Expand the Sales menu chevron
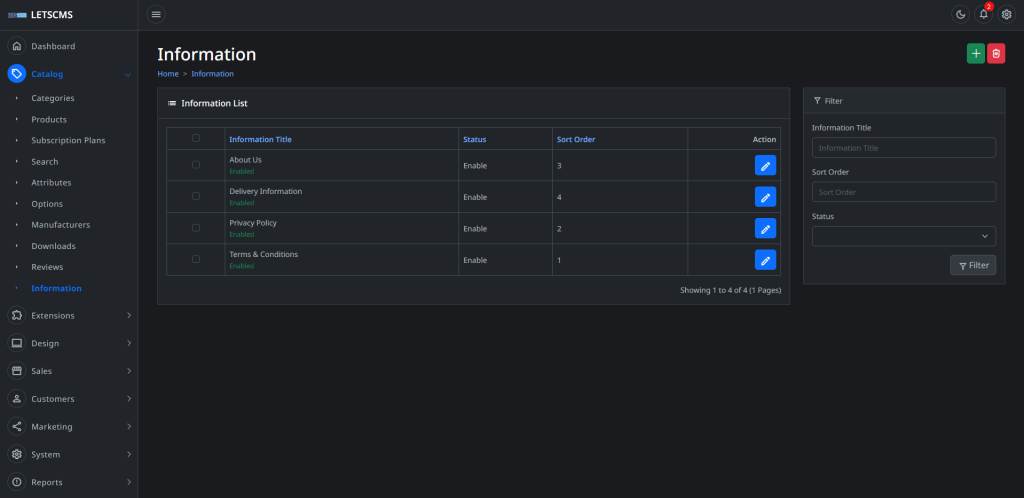Screen dimensions: 1024x498 pyautogui.click(x=129, y=371)
